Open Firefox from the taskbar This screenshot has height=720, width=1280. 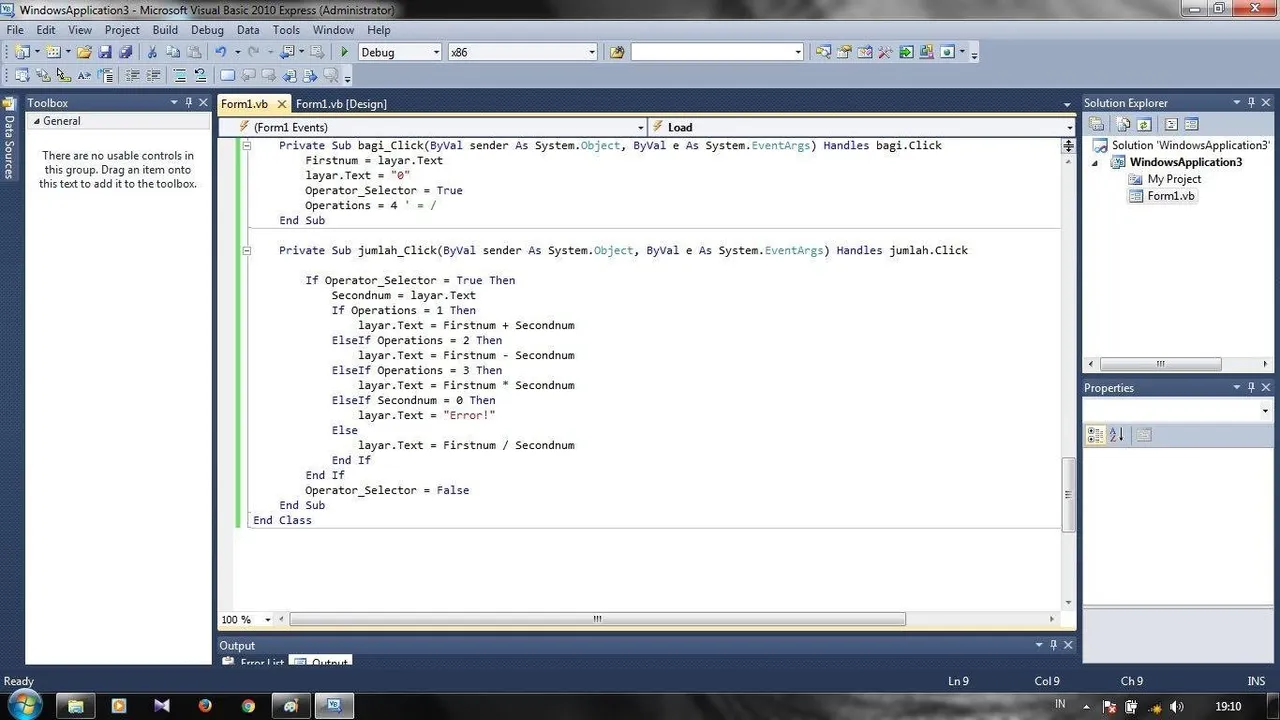(205, 705)
